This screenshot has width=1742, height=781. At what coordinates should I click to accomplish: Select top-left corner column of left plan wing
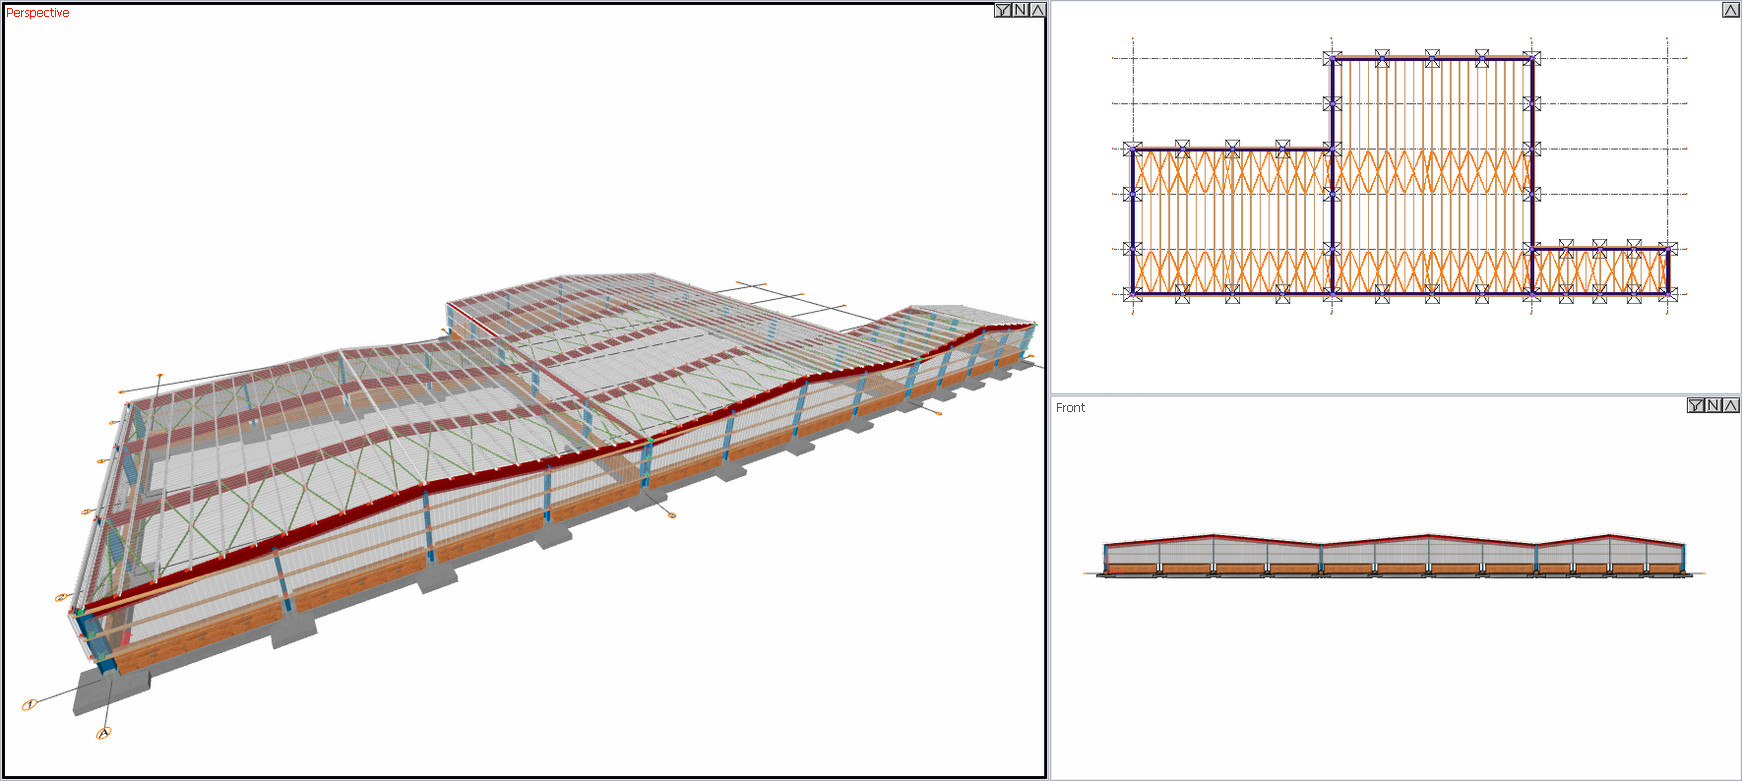(x=1132, y=149)
